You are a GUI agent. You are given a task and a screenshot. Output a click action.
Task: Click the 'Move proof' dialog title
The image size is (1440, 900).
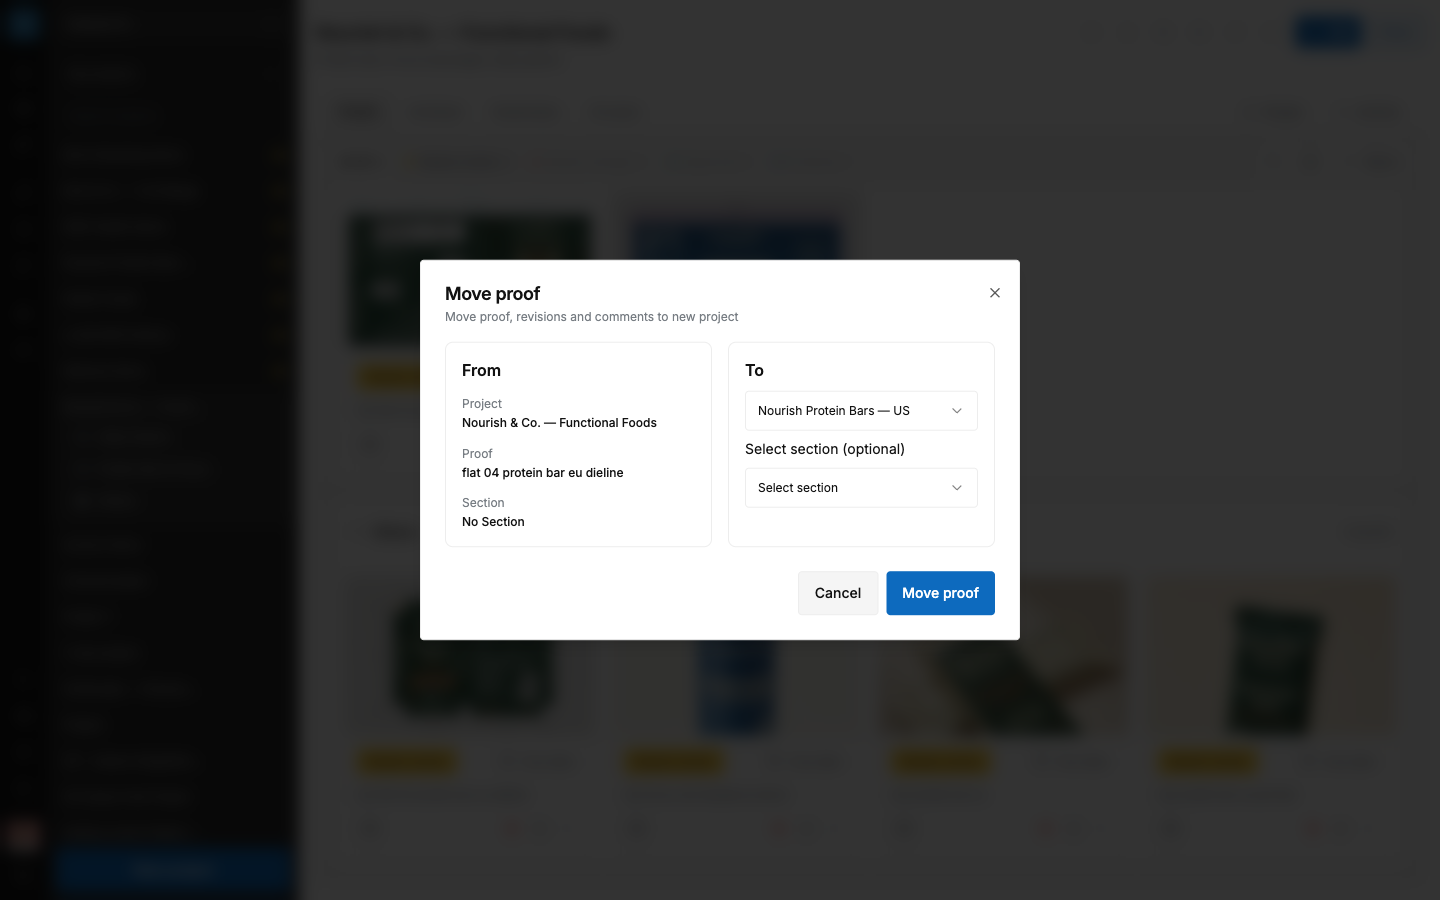click(x=492, y=294)
